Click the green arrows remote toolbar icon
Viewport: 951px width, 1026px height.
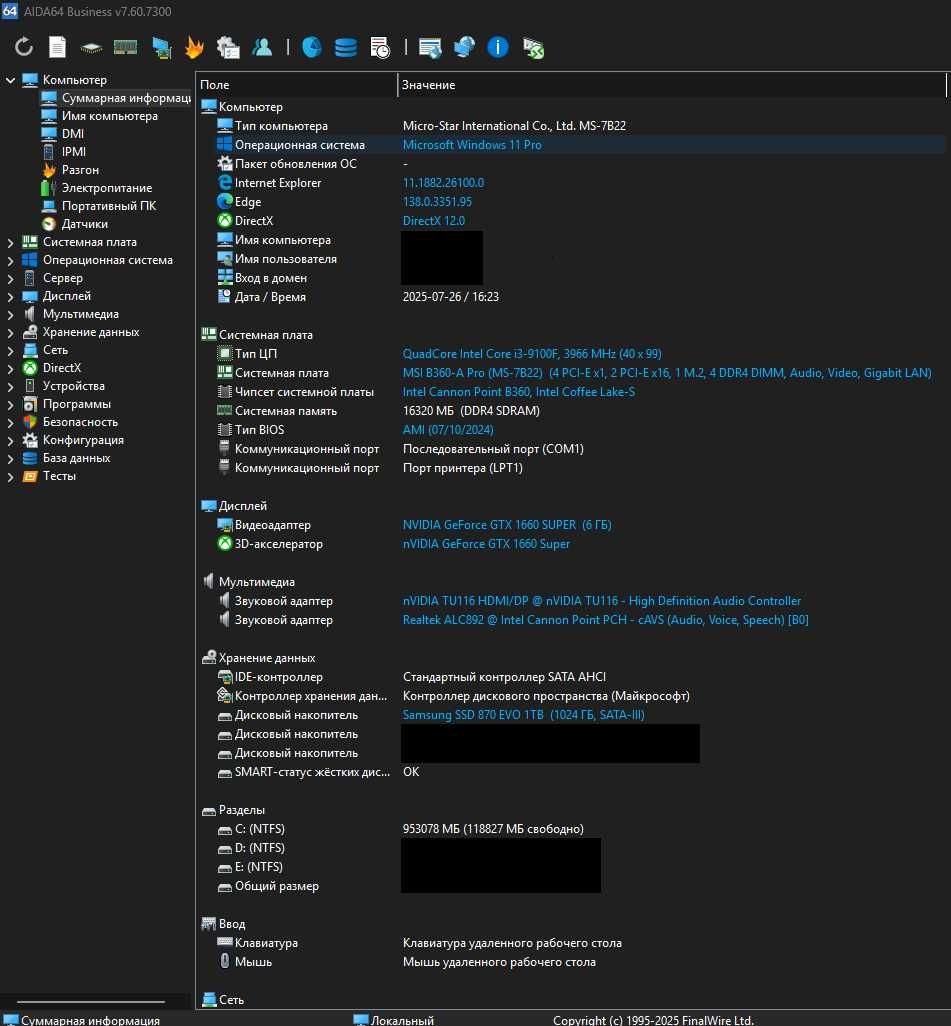click(x=533, y=48)
